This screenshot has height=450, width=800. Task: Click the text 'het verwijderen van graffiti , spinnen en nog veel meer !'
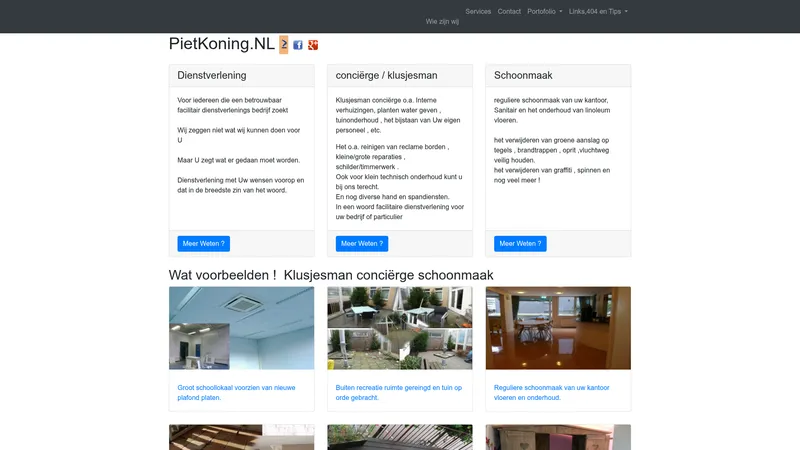(x=552, y=175)
